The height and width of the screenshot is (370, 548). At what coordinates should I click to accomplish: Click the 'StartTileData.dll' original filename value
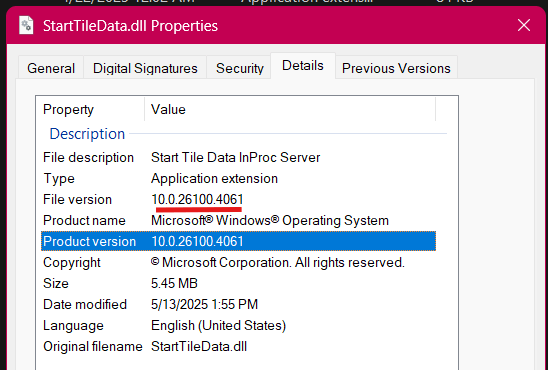(x=199, y=346)
